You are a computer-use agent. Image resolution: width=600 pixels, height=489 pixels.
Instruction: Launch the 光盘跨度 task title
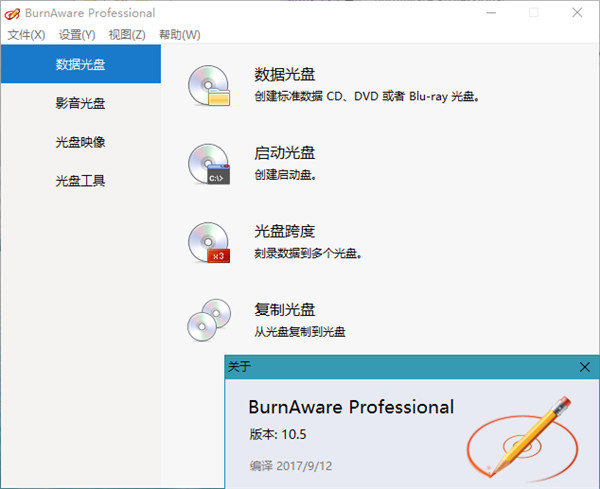click(285, 231)
